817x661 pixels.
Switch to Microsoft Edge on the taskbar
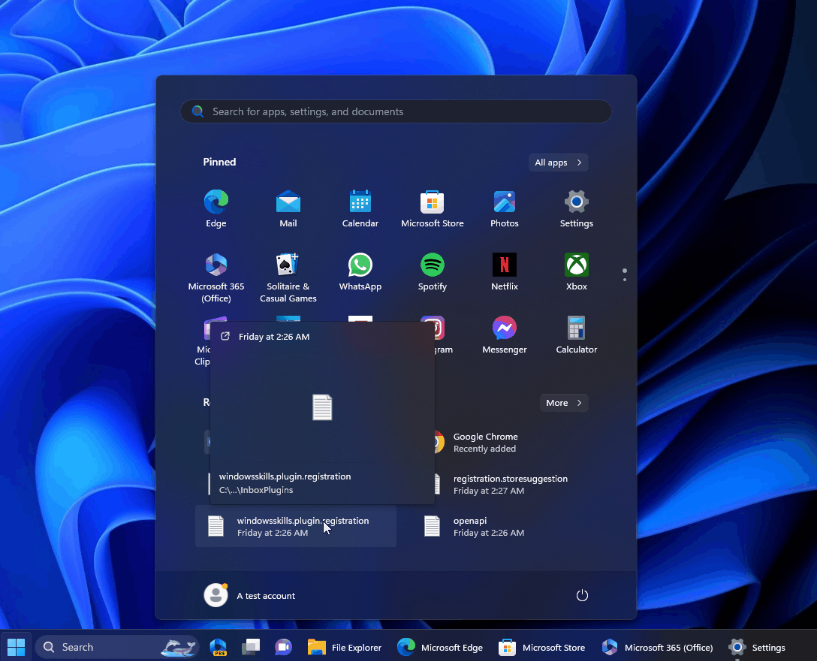440,647
